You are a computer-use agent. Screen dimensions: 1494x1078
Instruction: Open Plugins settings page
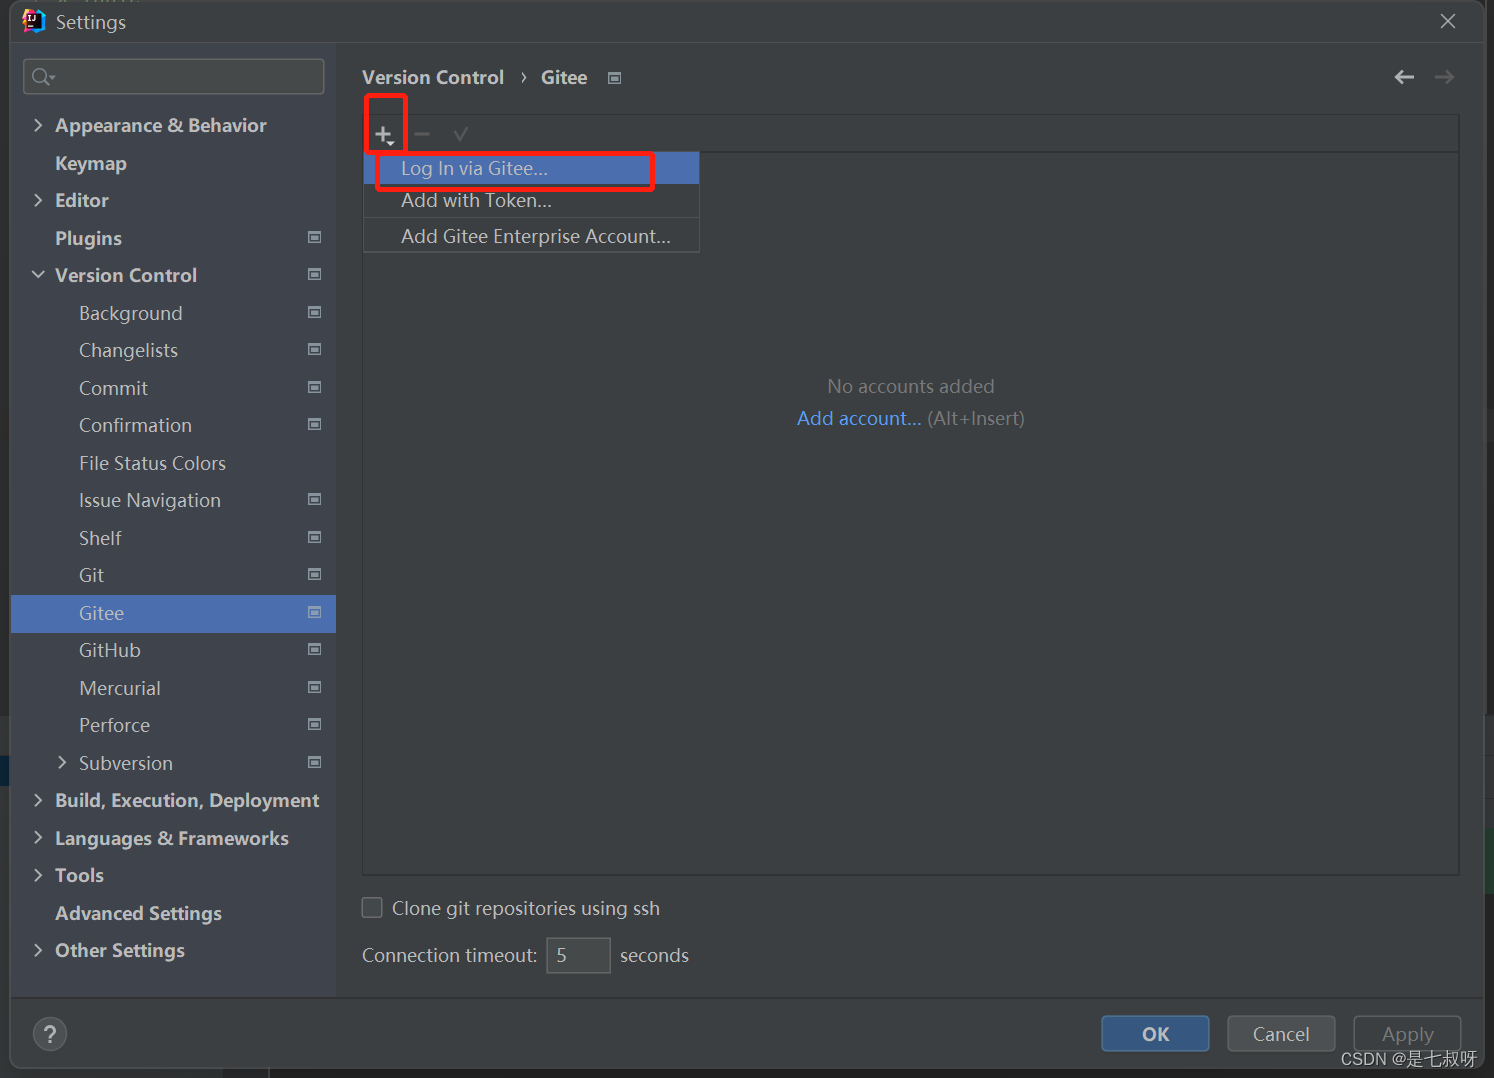88,238
